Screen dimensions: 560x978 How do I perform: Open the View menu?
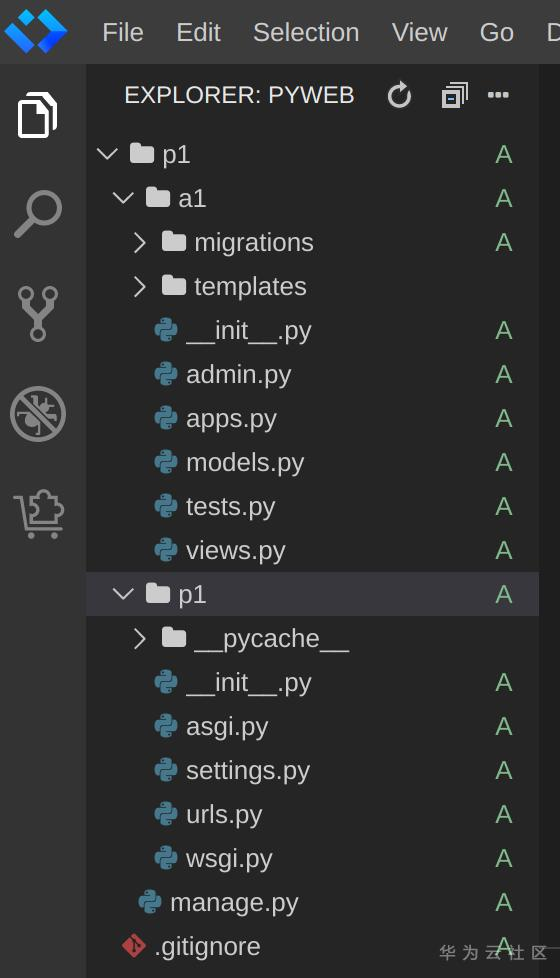pos(420,32)
